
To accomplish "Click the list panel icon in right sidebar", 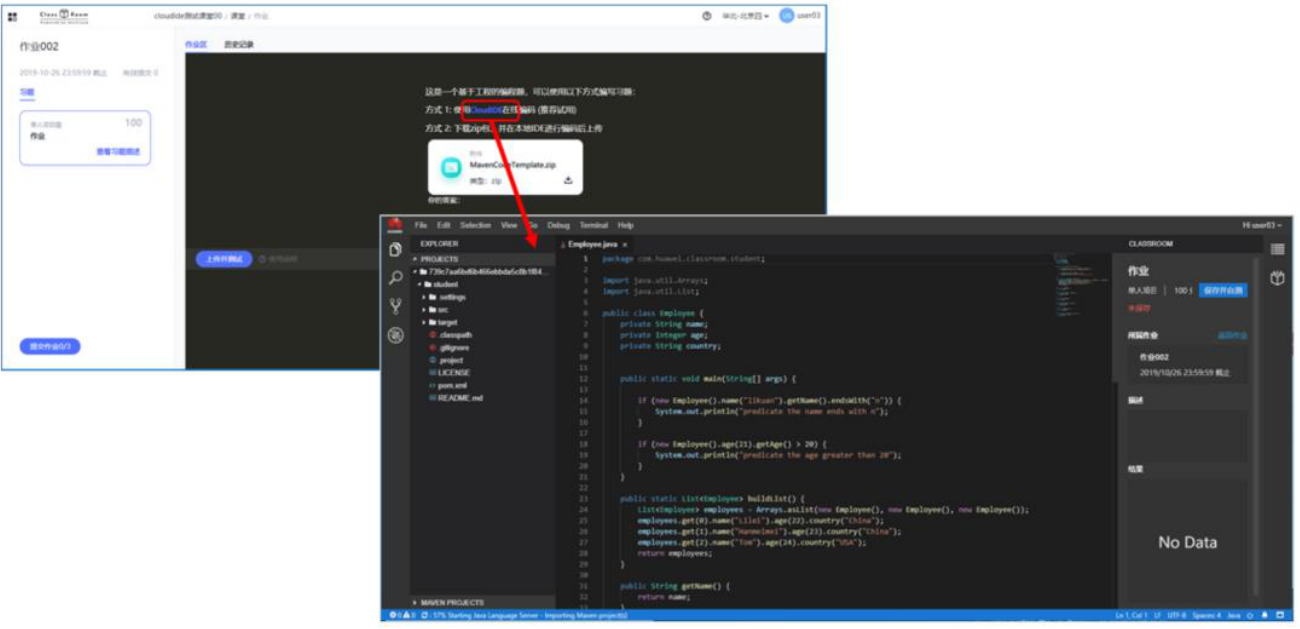I will (1277, 249).
